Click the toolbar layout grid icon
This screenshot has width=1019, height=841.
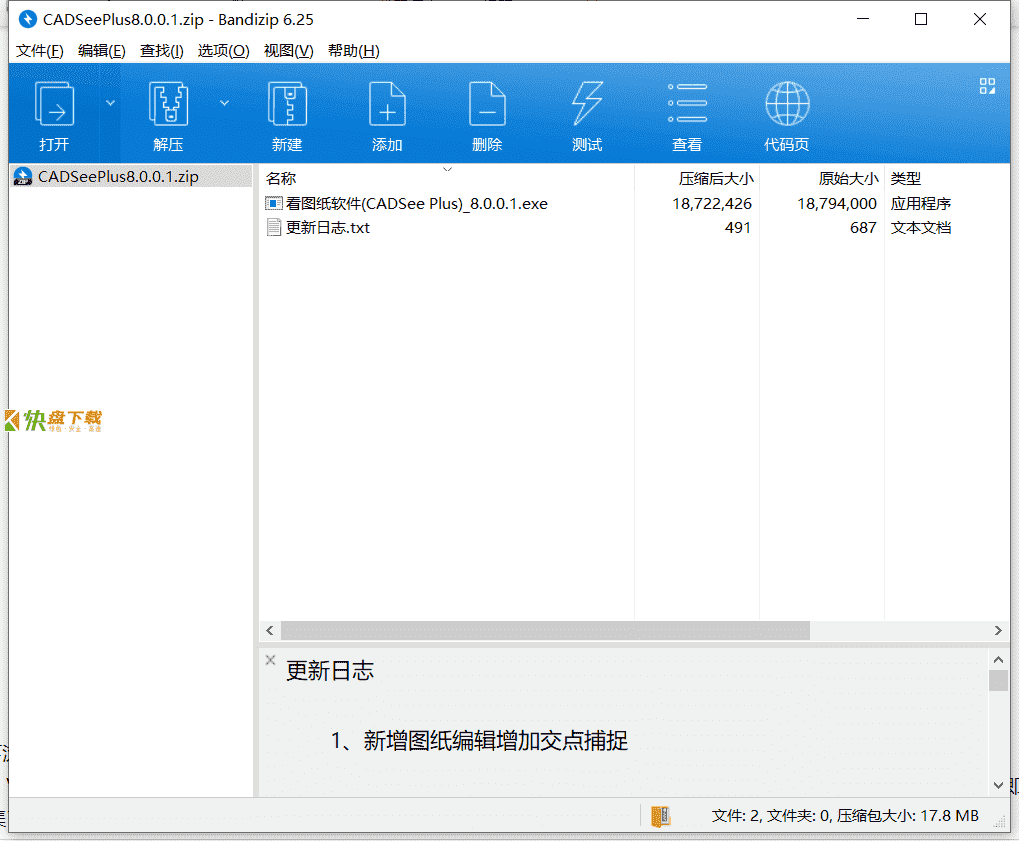tap(987, 86)
